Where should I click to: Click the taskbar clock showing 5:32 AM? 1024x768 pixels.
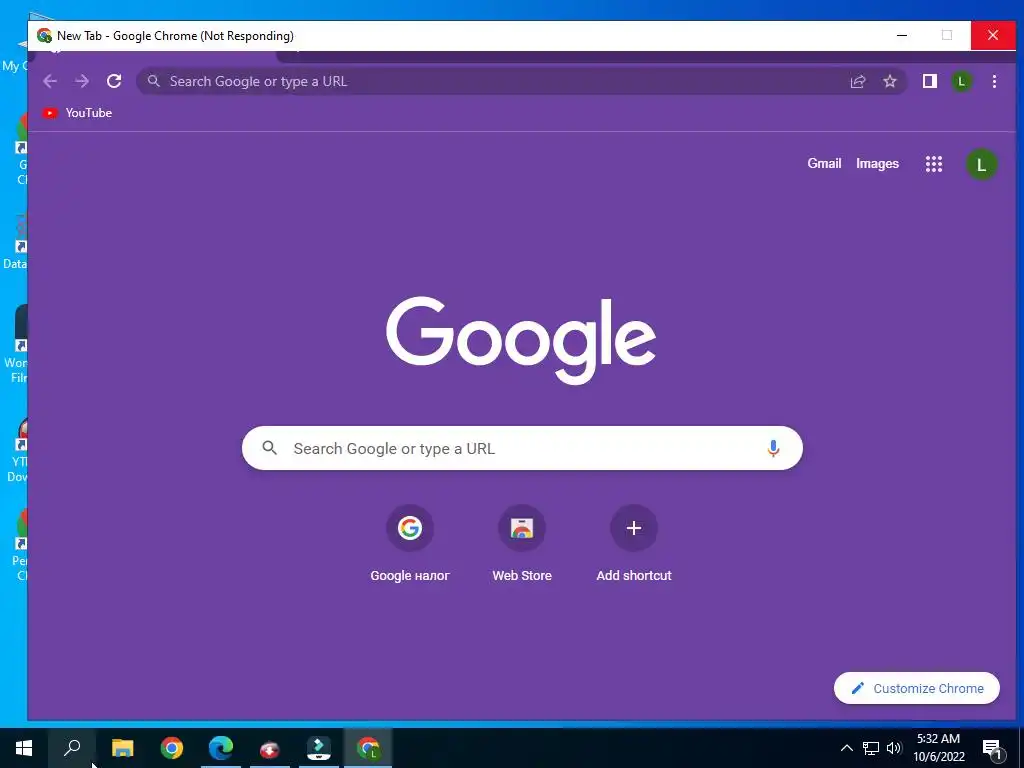pos(938,748)
